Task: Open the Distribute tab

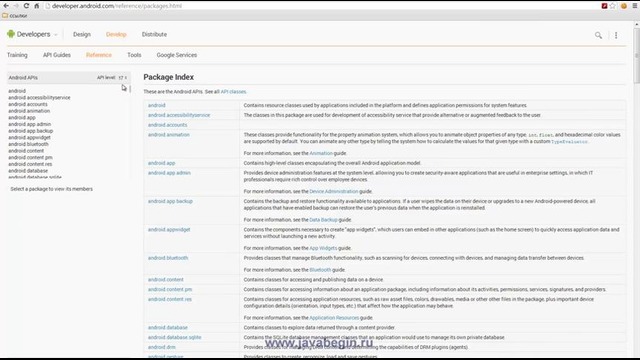Action: [154, 34]
